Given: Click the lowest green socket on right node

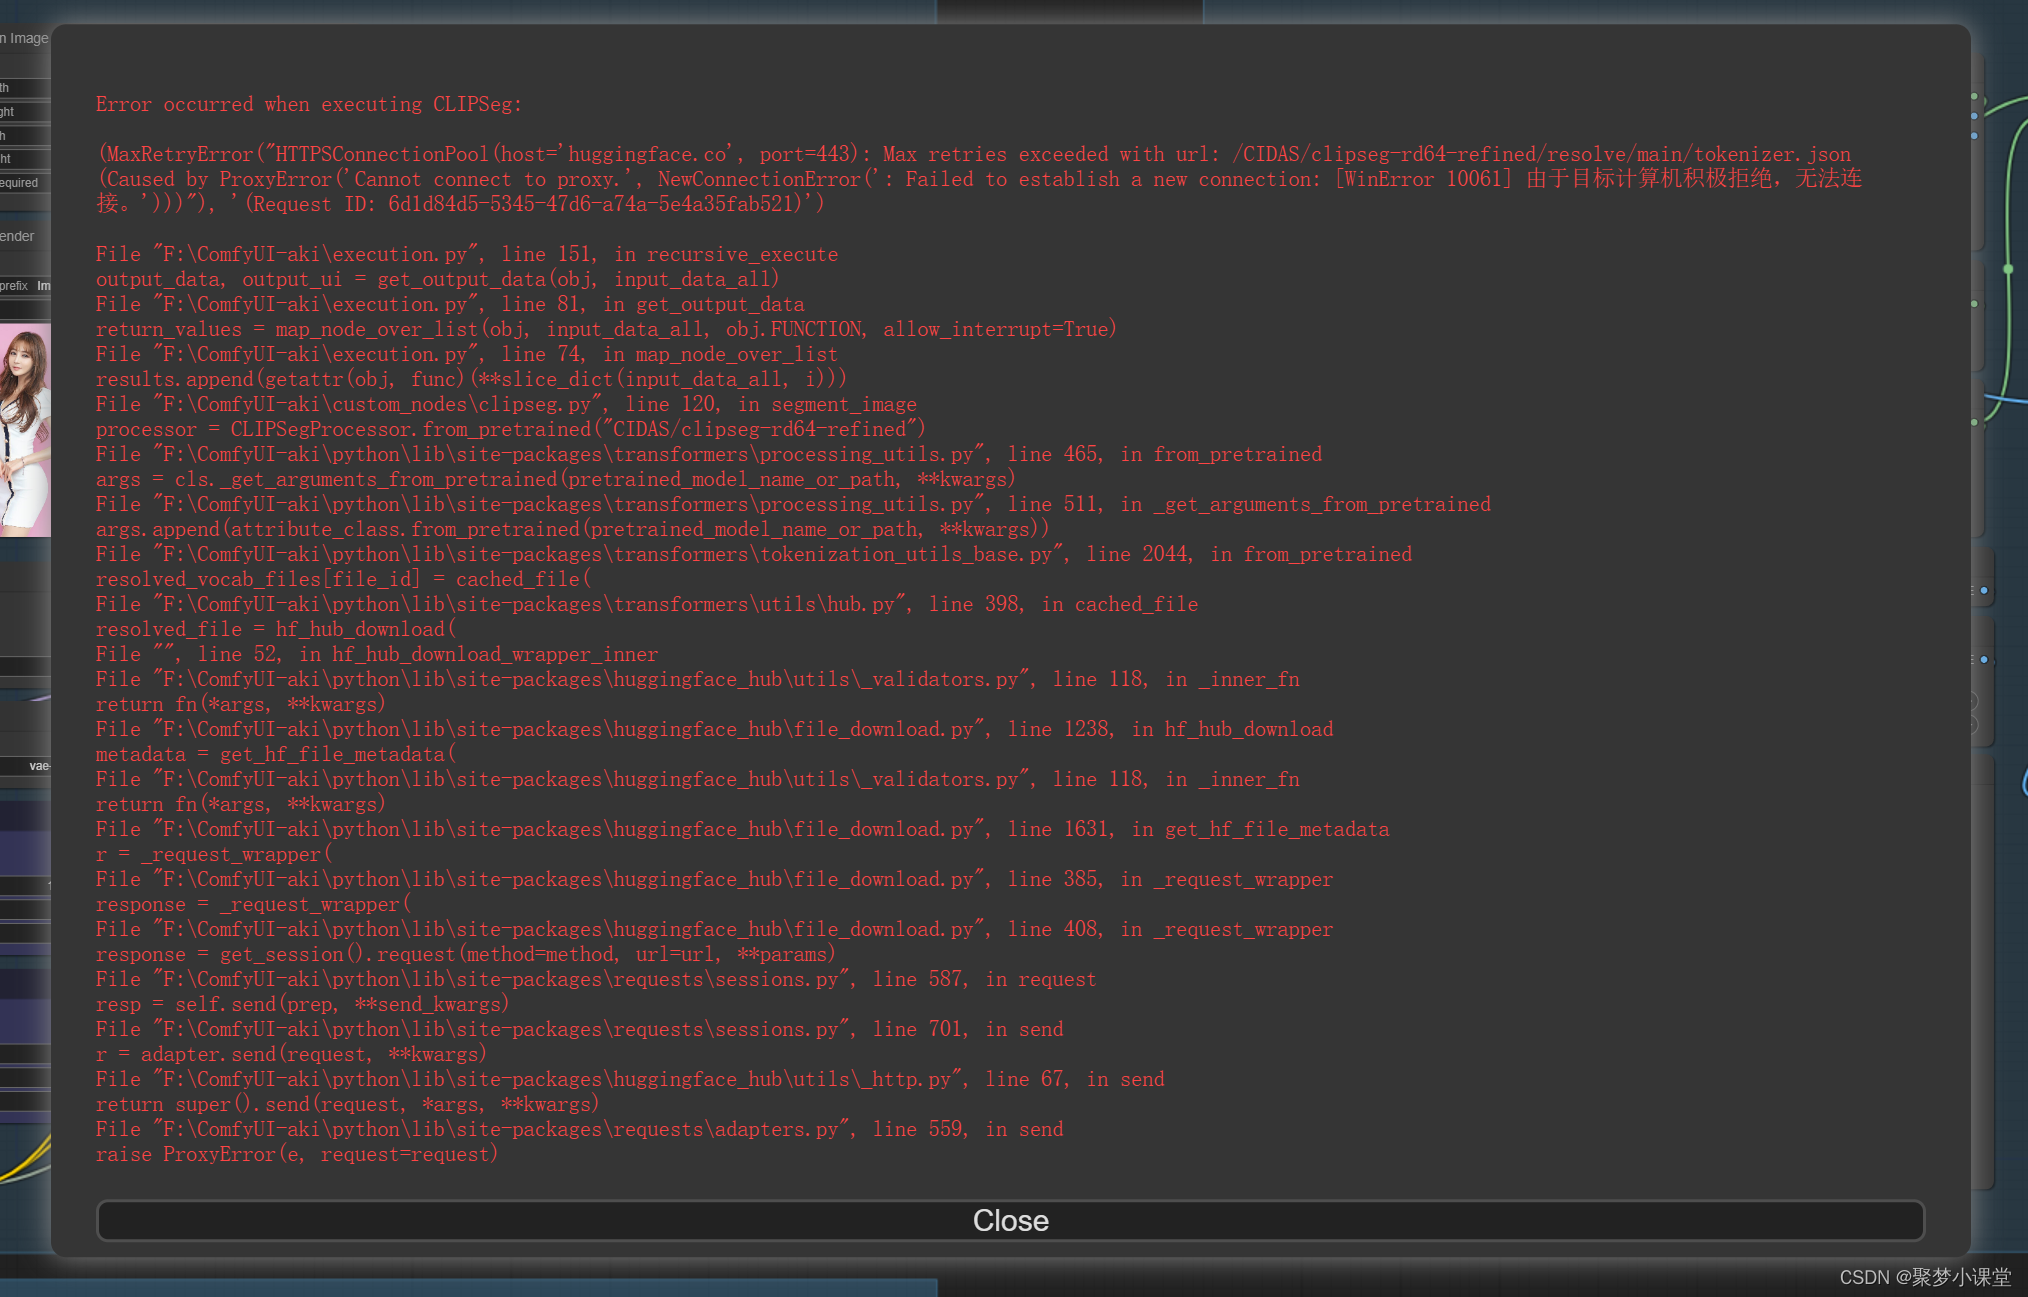Looking at the screenshot, I should coord(1974,422).
